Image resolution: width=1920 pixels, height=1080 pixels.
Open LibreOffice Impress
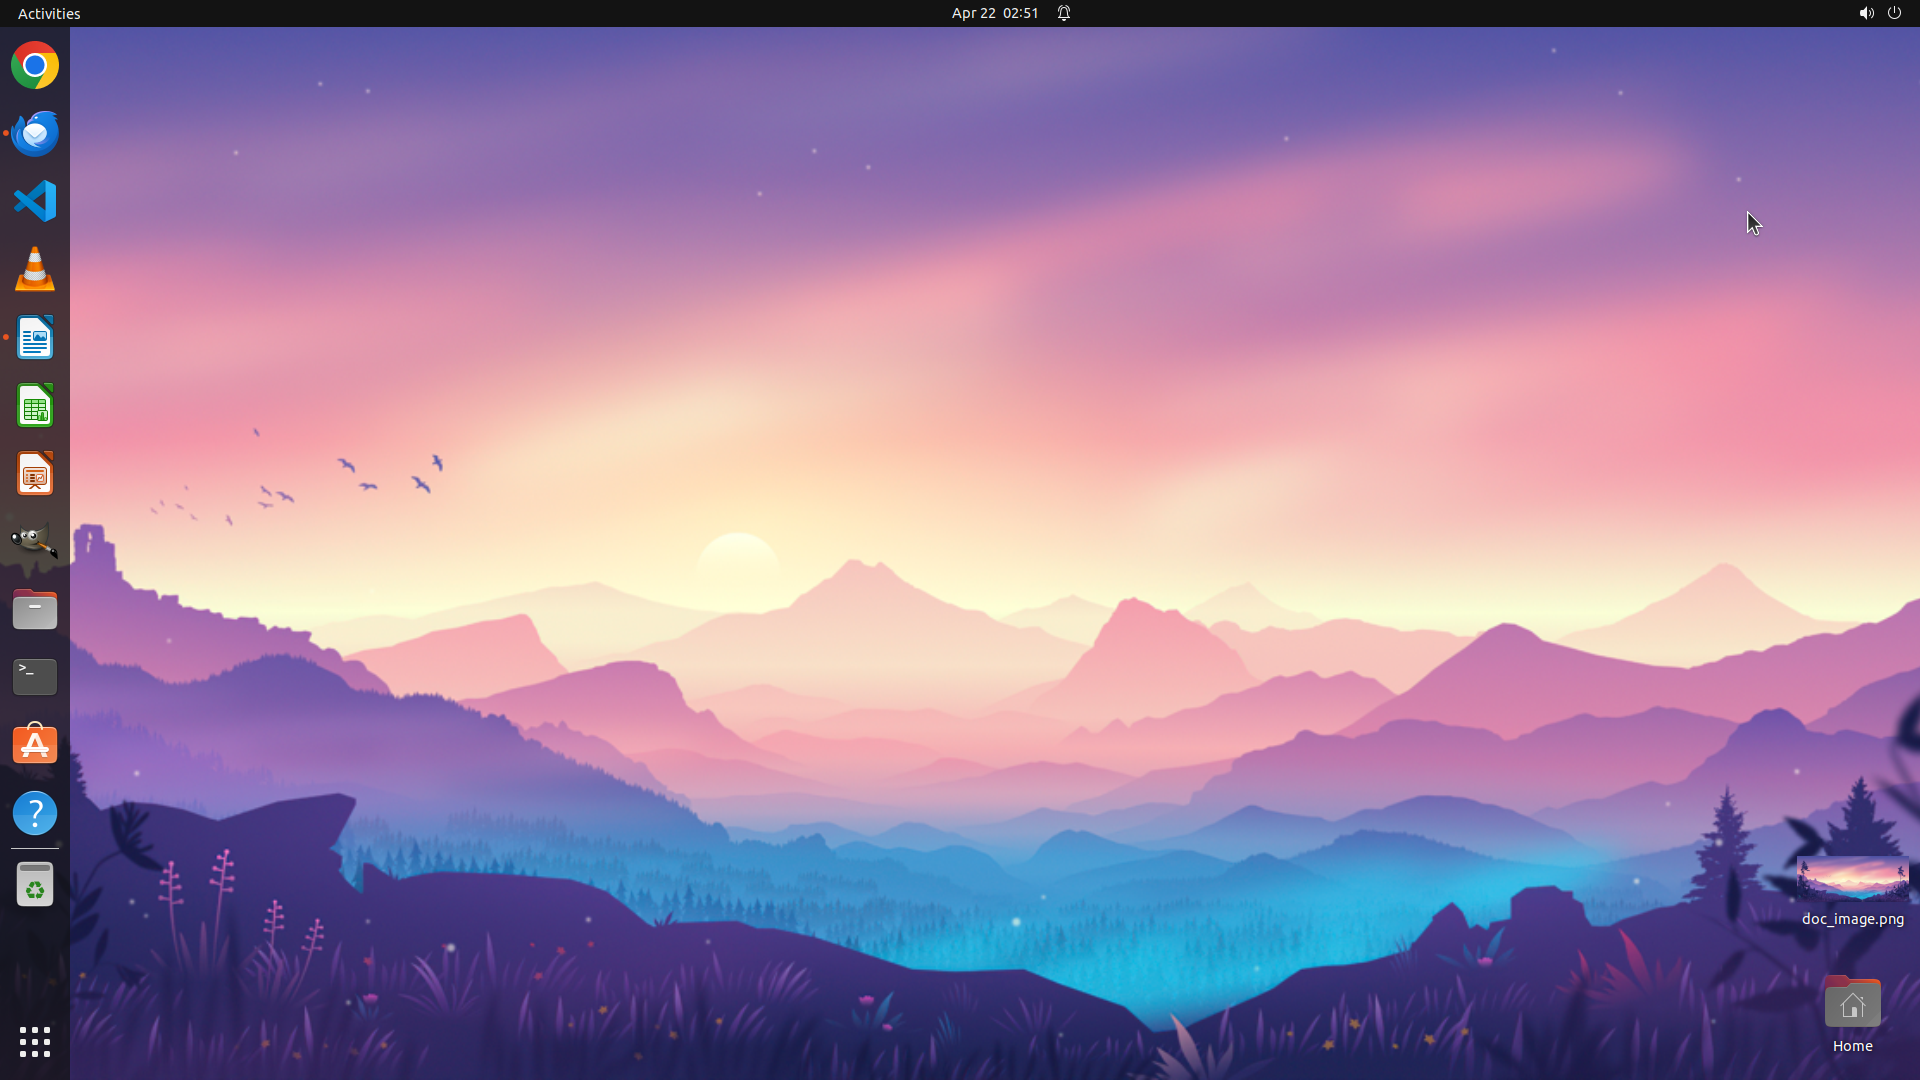click(x=35, y=474)
